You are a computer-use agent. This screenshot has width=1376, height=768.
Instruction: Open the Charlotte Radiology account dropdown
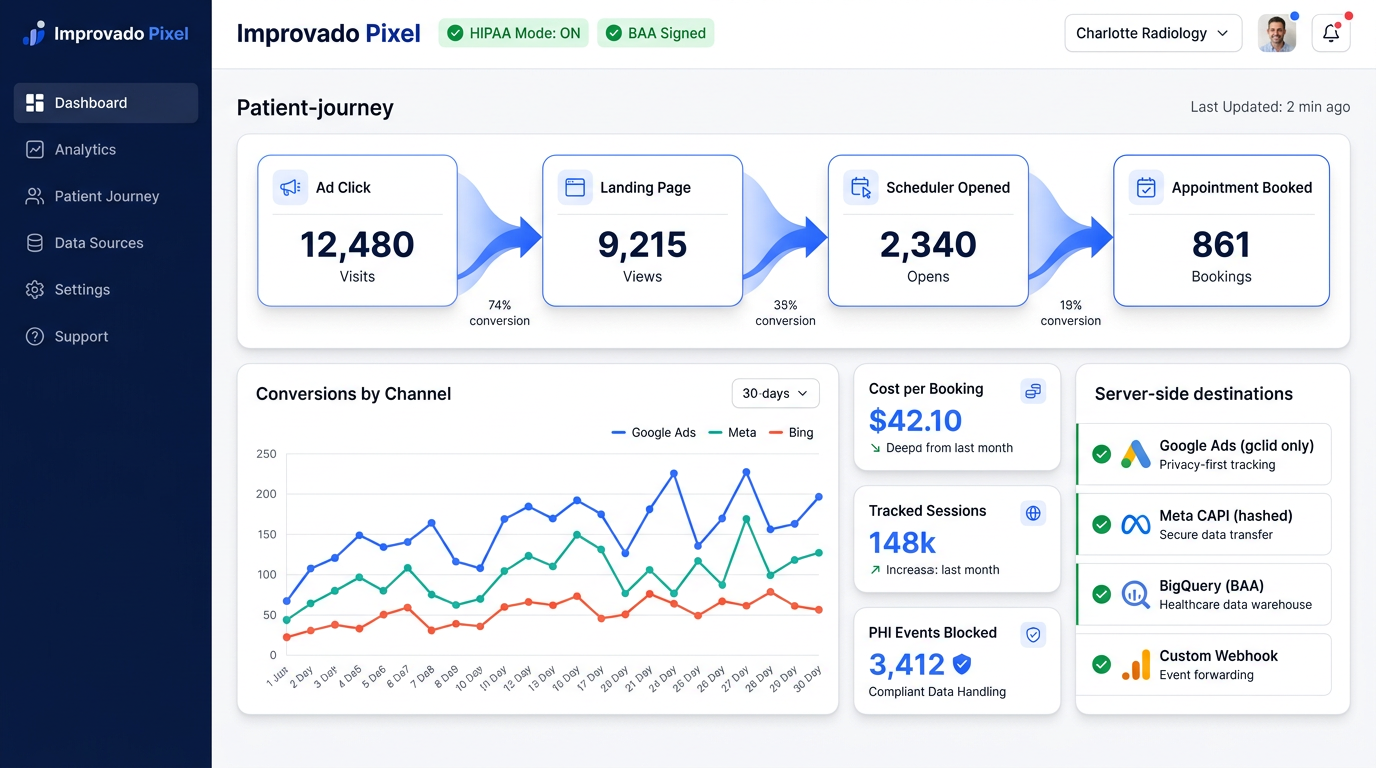(x=1153, y=33)
